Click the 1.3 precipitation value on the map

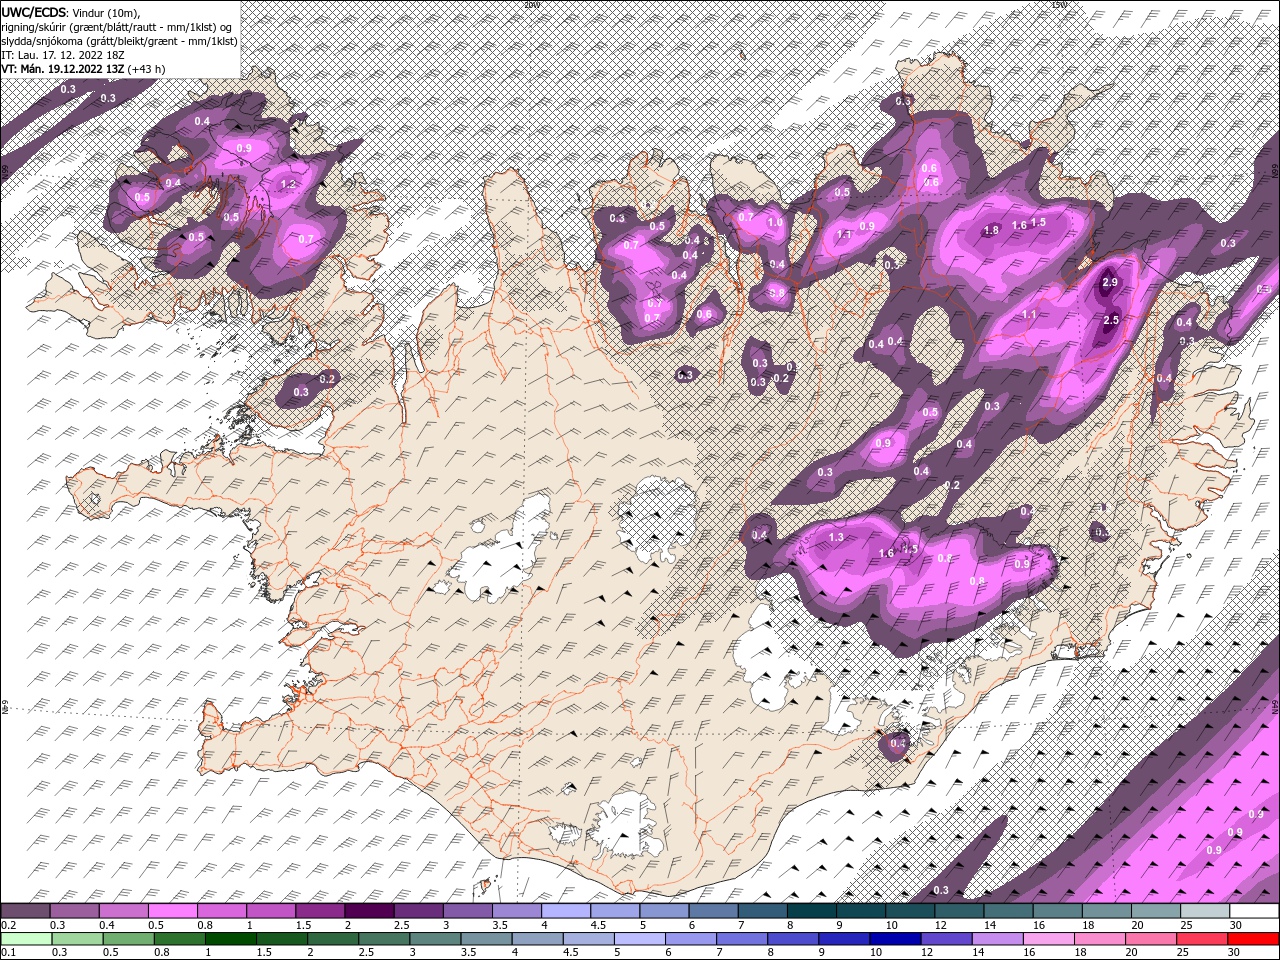(x=837, y=538)
